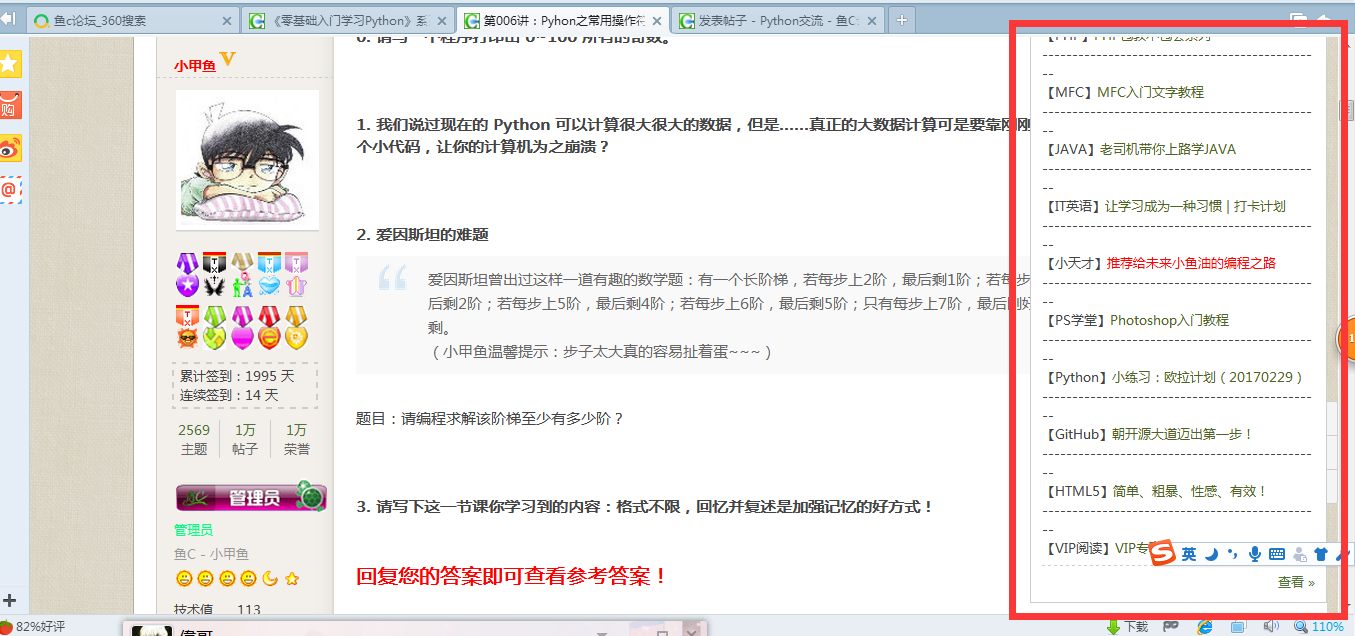This screenshot has height=636, width=1355.
Task: Click the 查看 » link
Action: tap(1296, 582)
